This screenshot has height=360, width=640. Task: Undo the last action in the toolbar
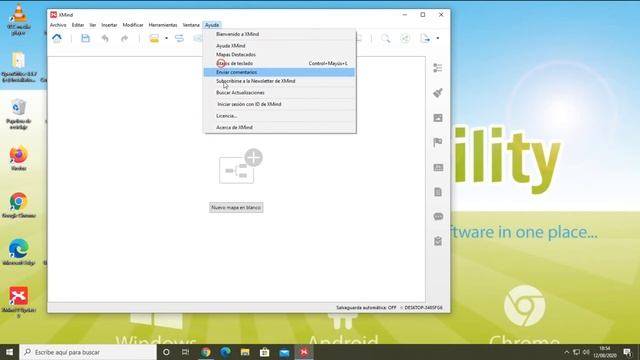click(x=105, y=38)
